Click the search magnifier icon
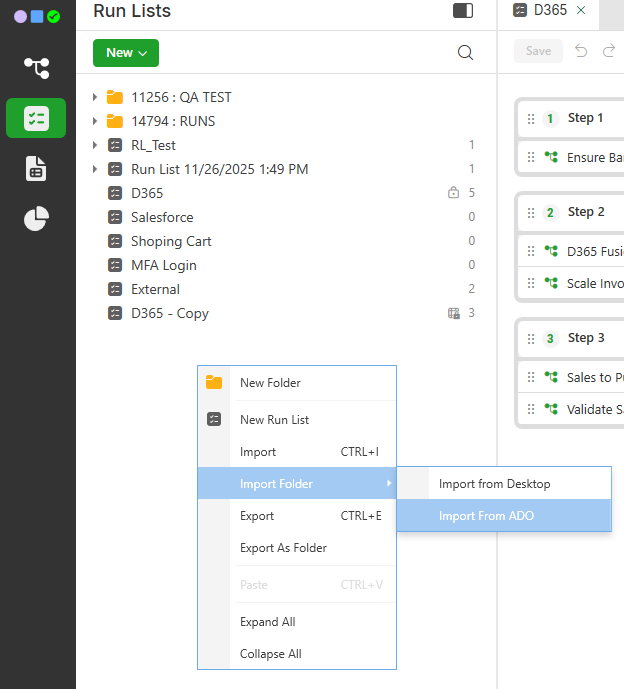 [x=465, y=53]
